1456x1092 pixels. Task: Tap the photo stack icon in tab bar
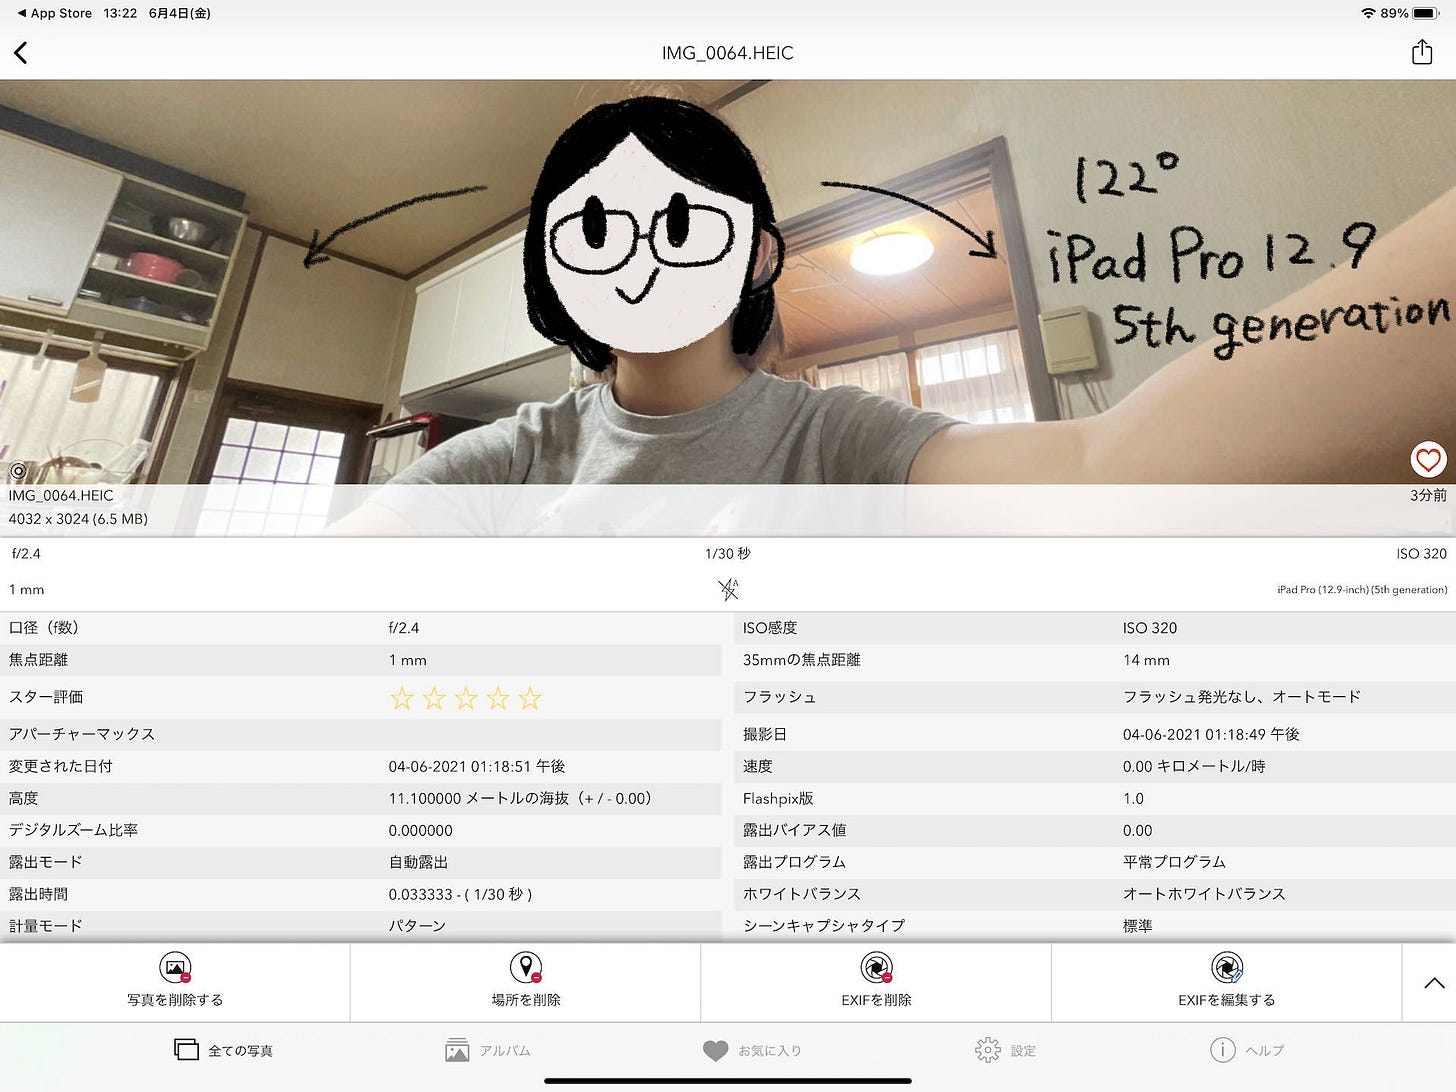click(186, 1049)
